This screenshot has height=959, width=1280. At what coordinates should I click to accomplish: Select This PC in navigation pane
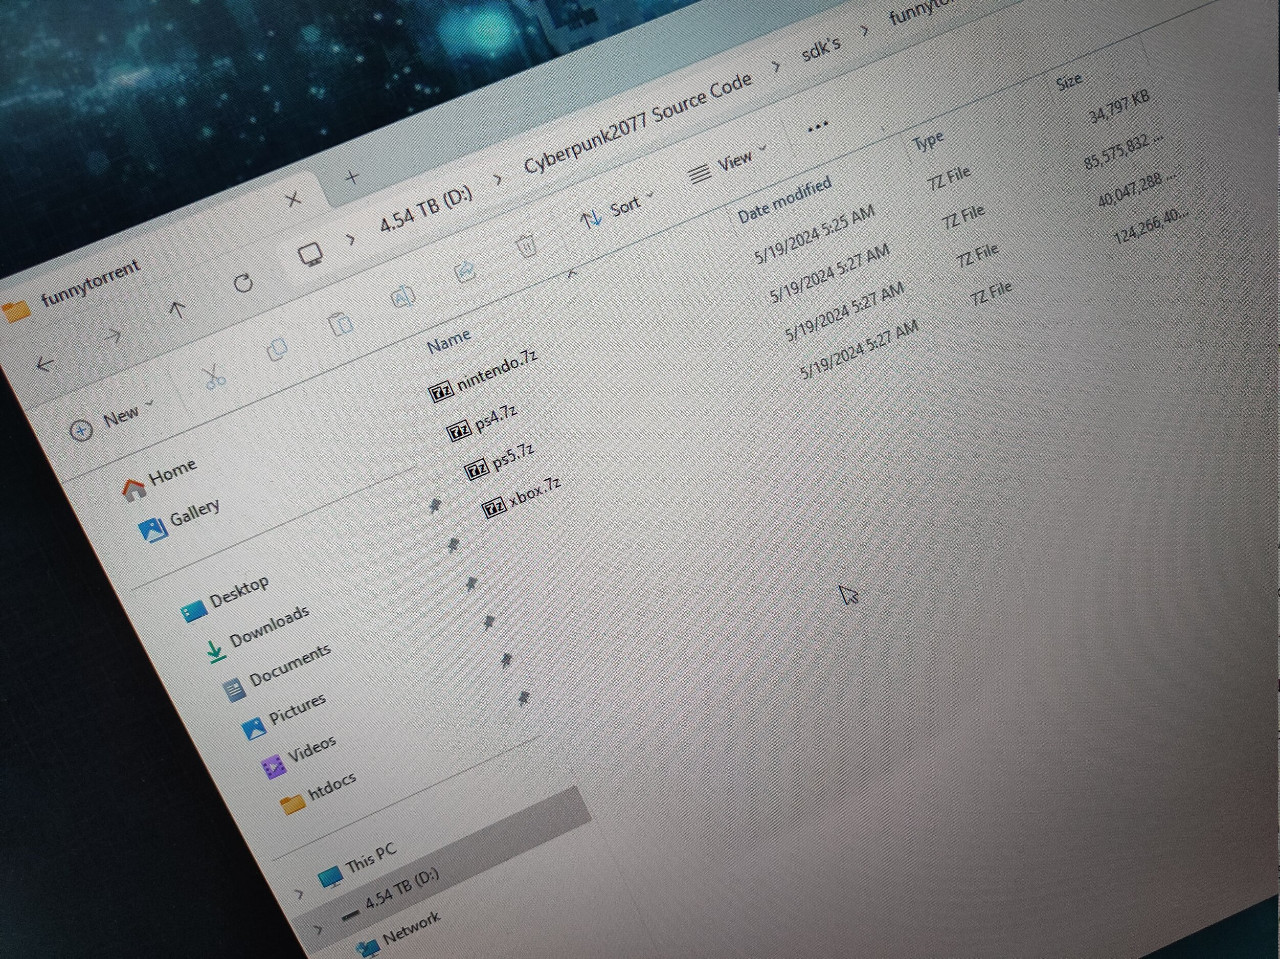(x=357, y=866)
